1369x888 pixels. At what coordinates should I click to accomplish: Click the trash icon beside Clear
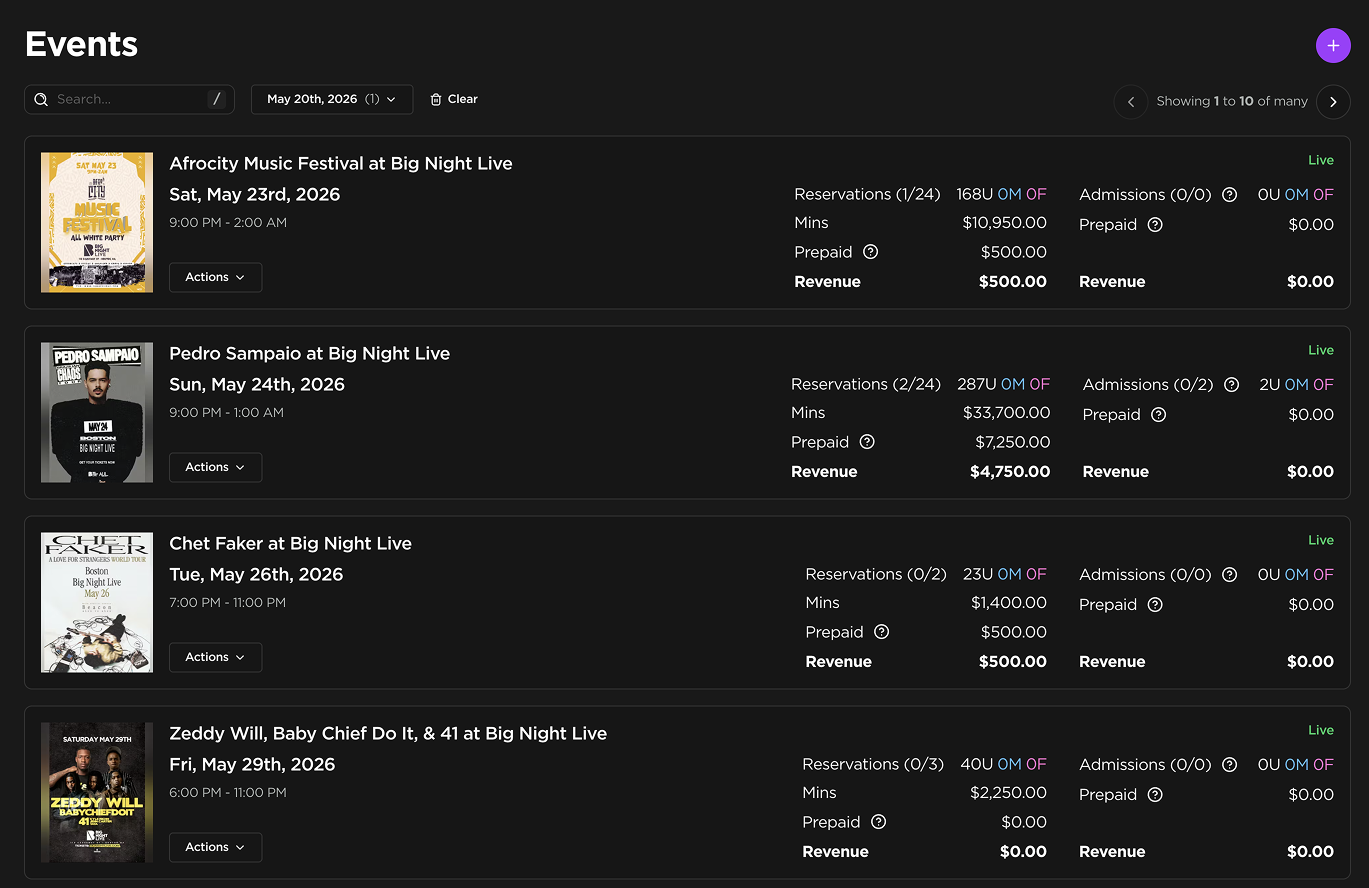click(436, 99)
